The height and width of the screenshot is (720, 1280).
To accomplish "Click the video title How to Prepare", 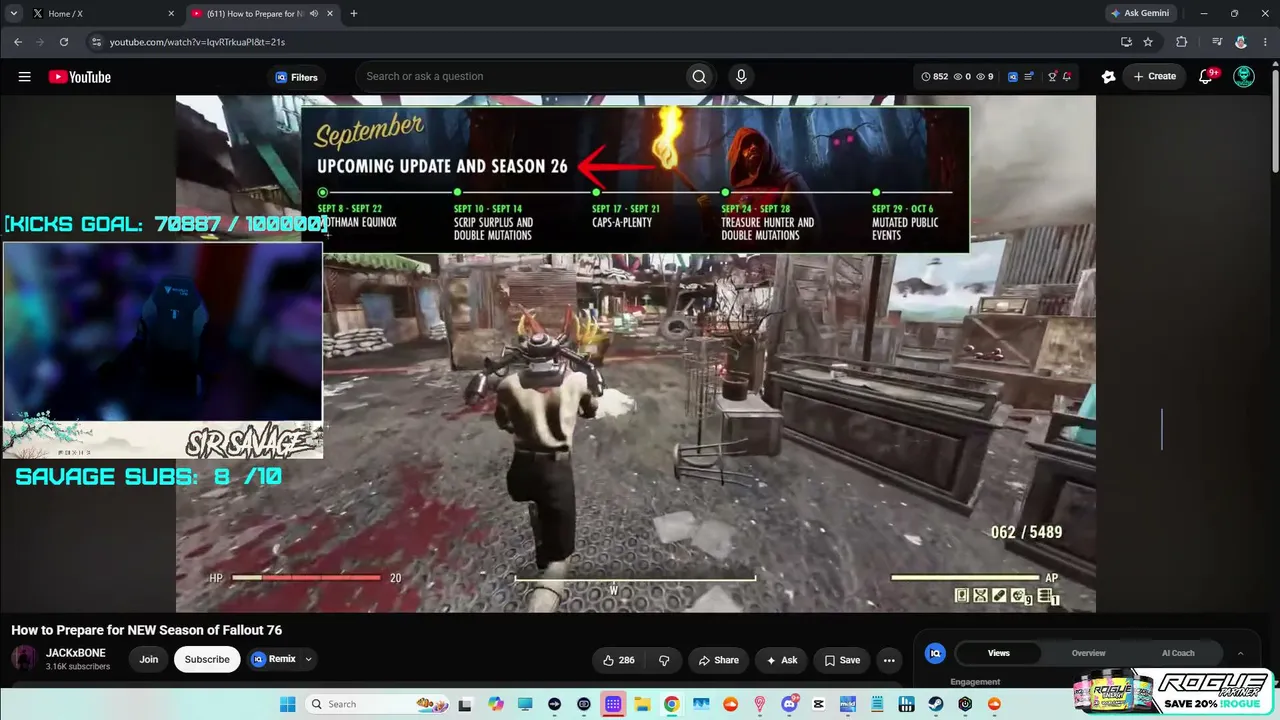I will click(146, 630).
